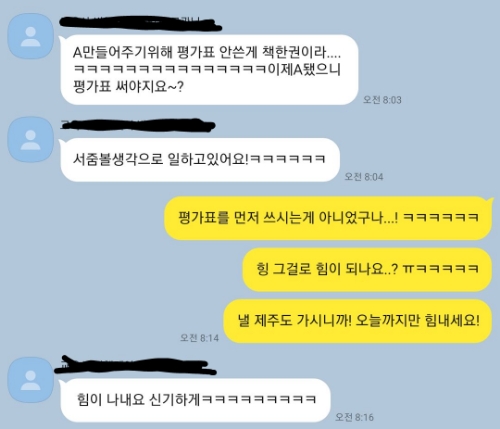This screenshot has width=500, height=429.
Task: Select the line starting with A만들어주기위해
Action: pos(207,52)
